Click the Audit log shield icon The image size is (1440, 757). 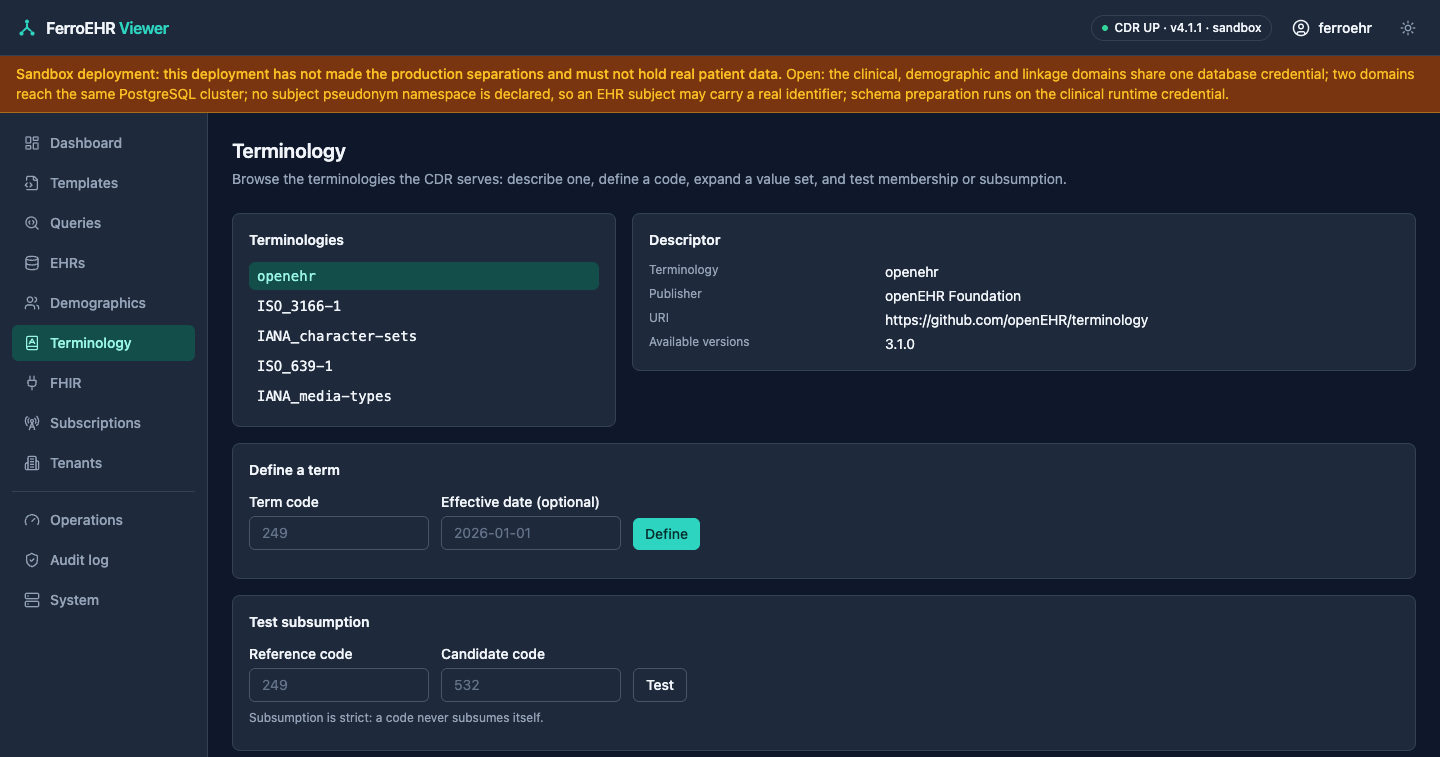[32, 560]
